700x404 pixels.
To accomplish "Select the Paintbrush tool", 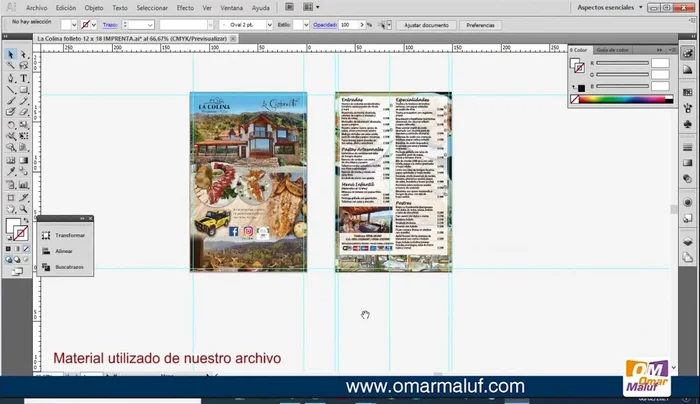I will 11,101.
